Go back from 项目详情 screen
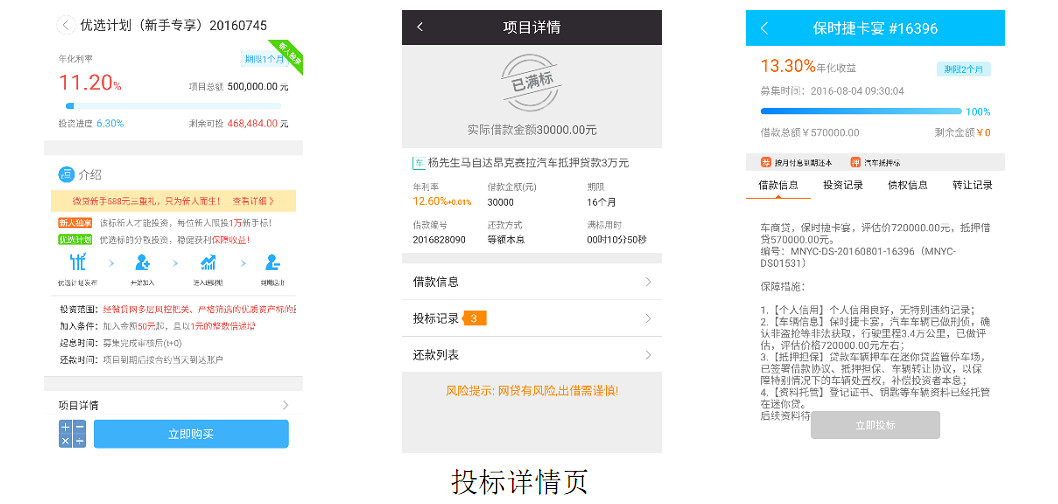 [420, 27]
